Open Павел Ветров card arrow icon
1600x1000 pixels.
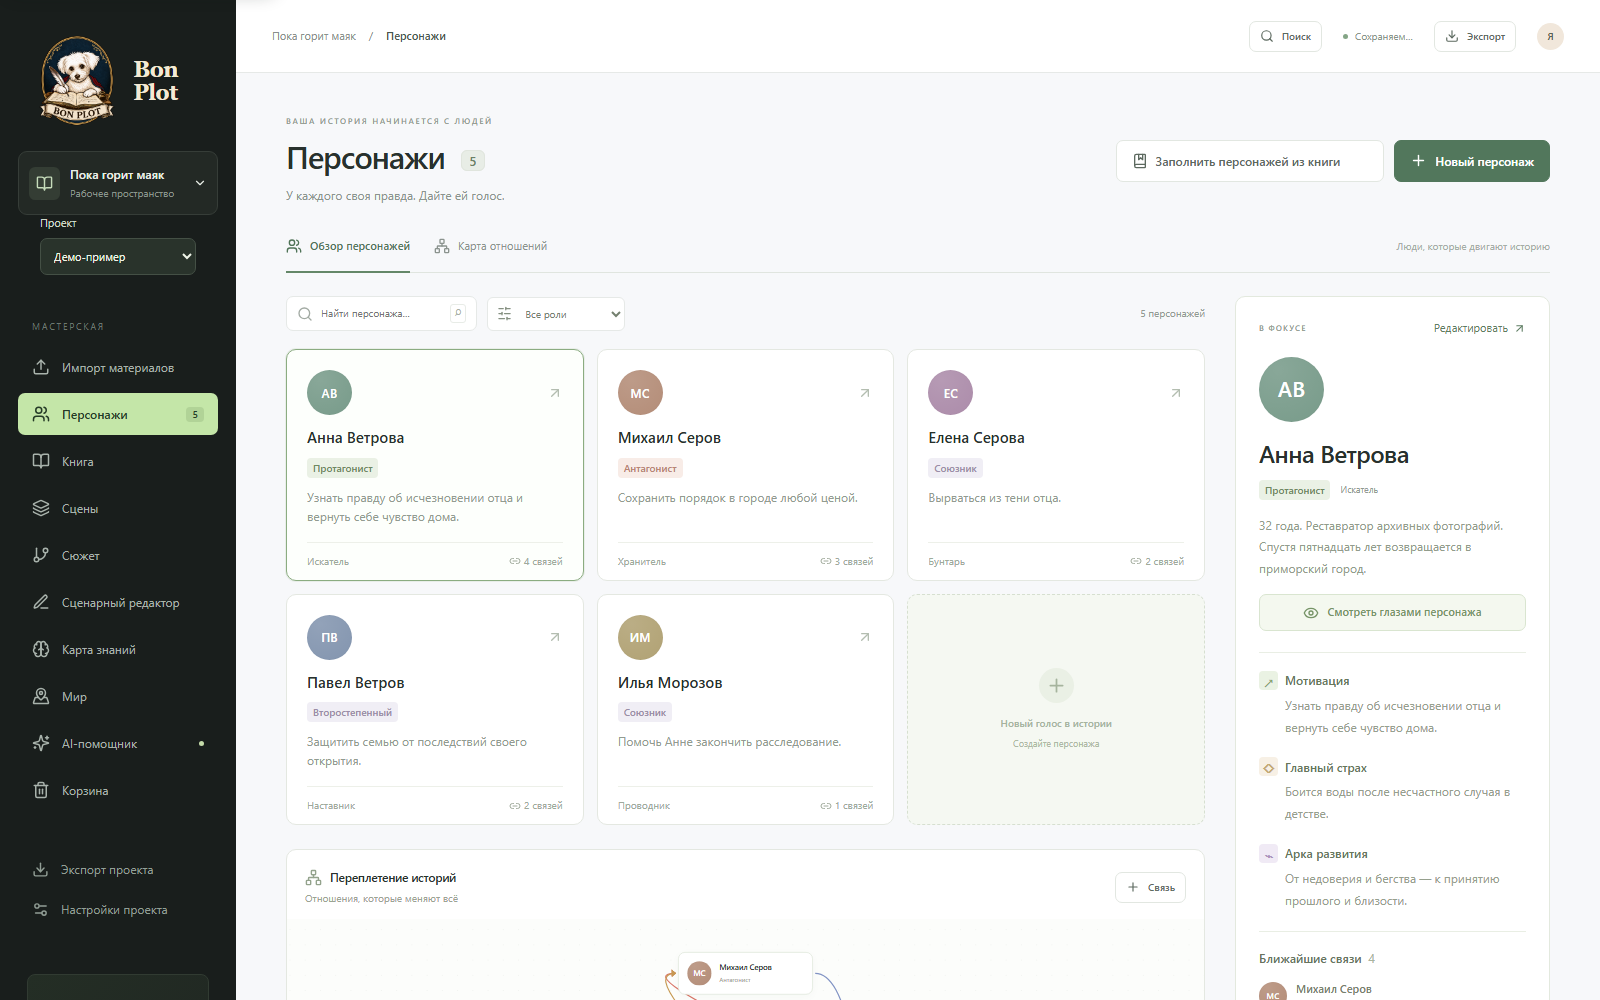(555, 637)
